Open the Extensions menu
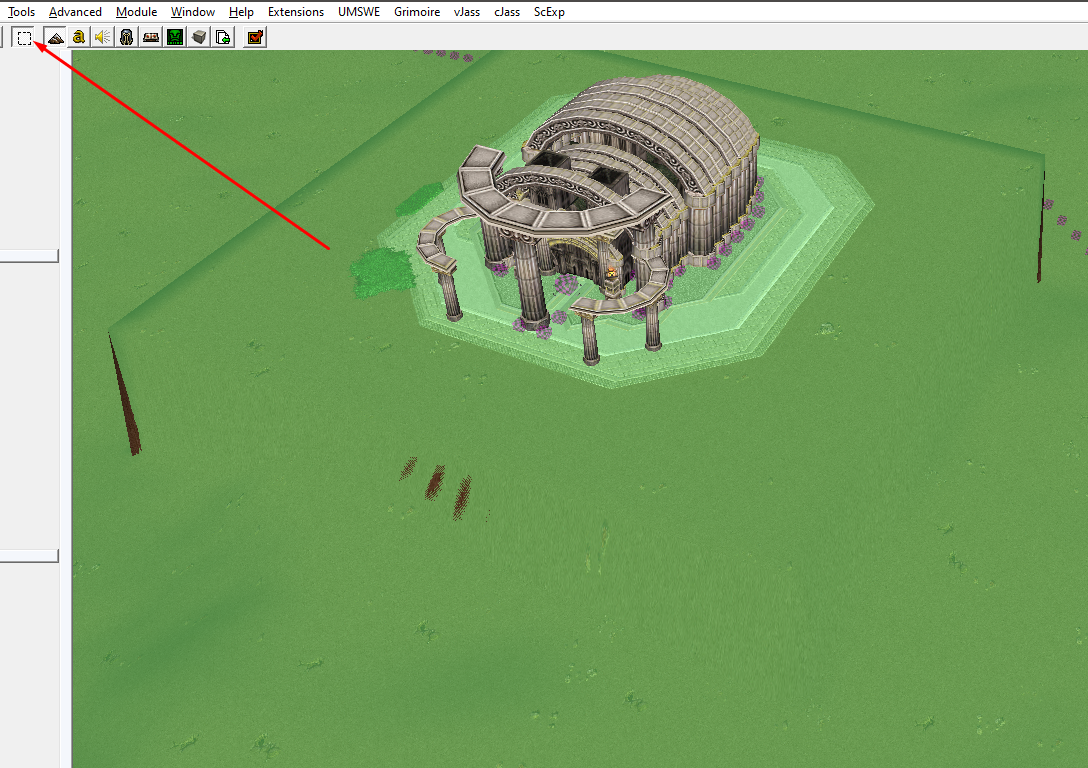1088x768 pixels. tap(296, 12)
